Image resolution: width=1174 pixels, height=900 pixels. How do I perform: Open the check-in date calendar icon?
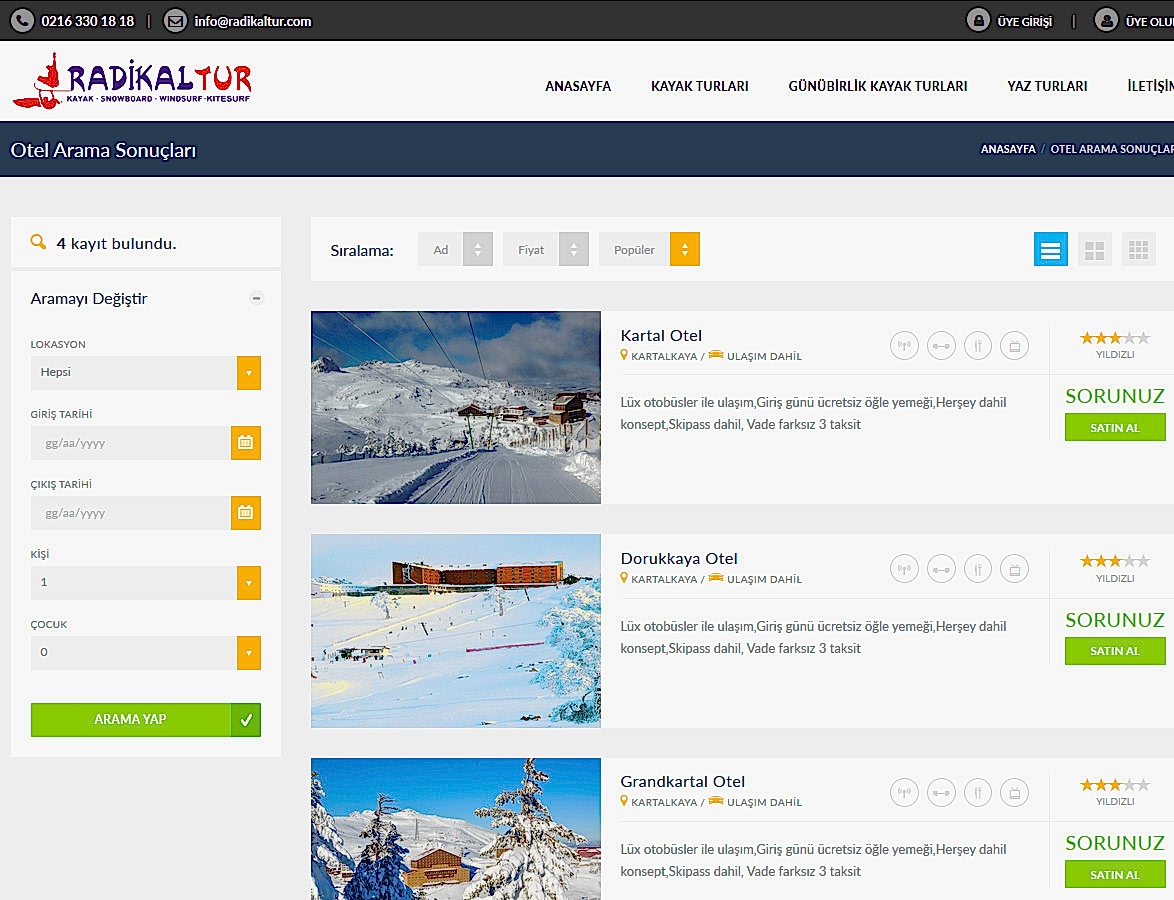pos(246,443)
